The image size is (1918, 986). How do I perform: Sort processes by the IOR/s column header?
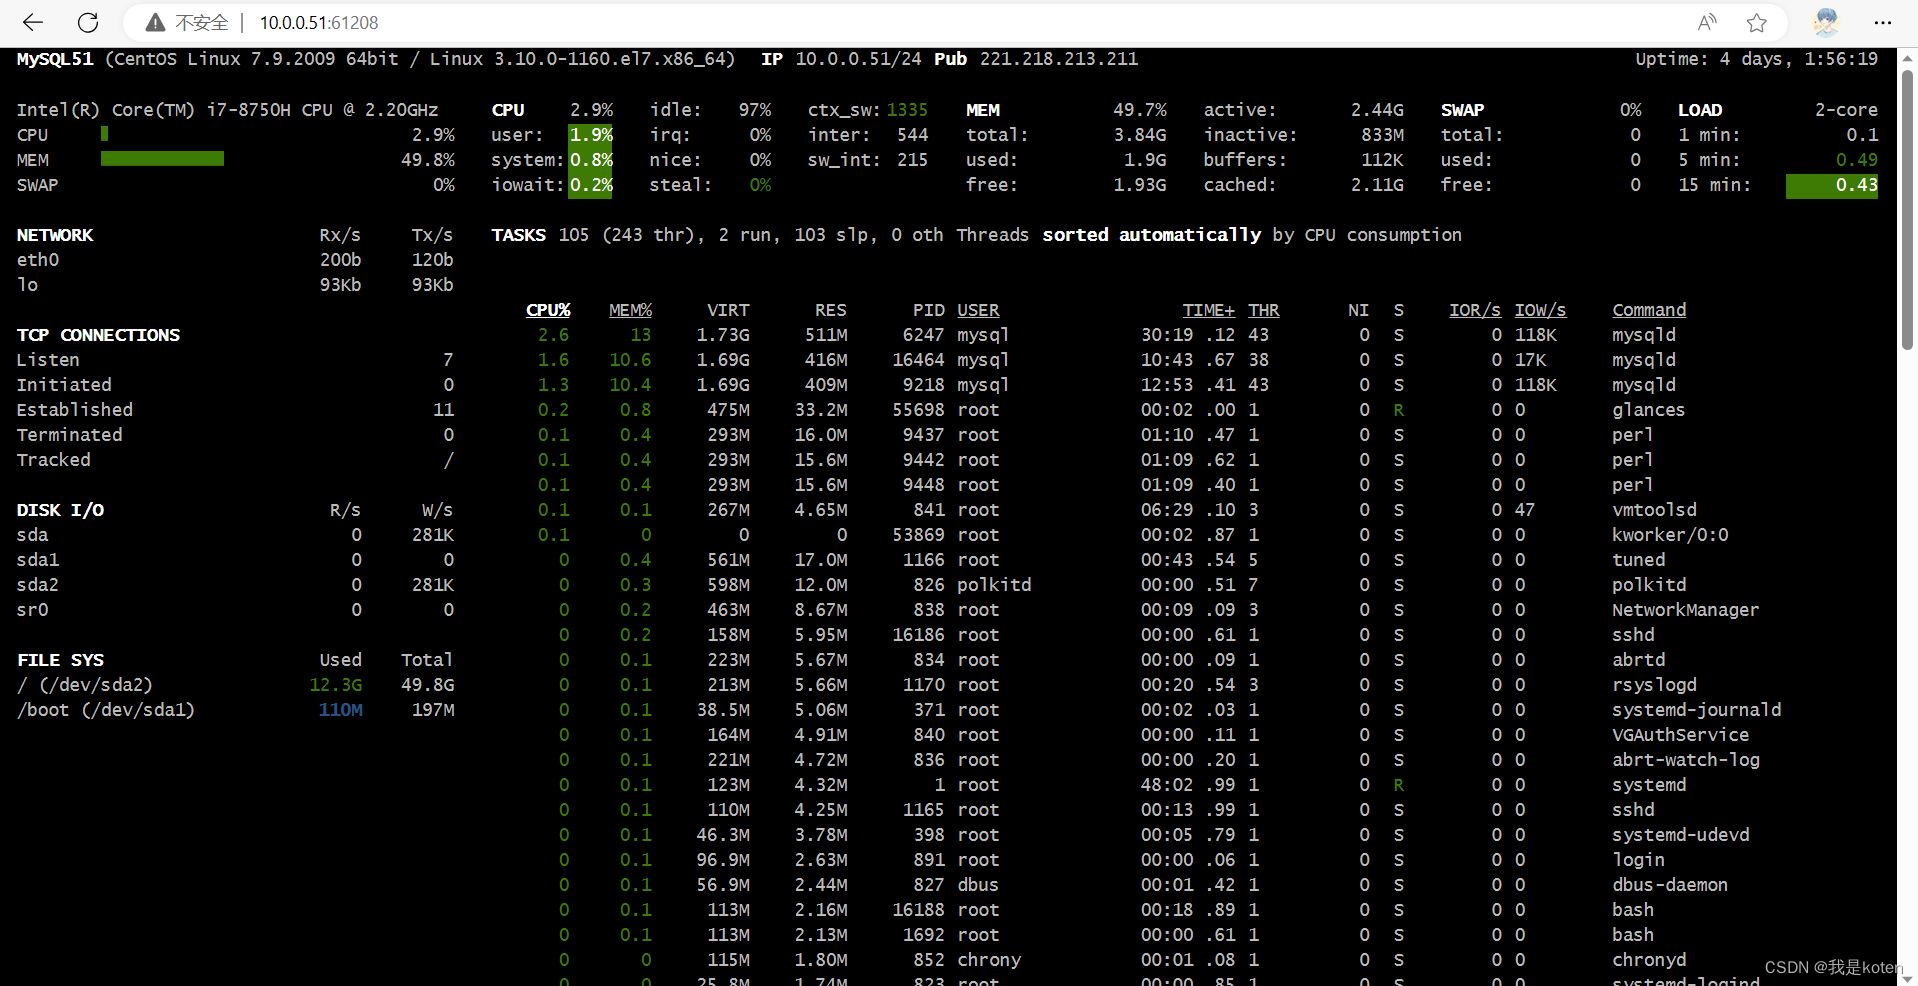pos(1475,310)
